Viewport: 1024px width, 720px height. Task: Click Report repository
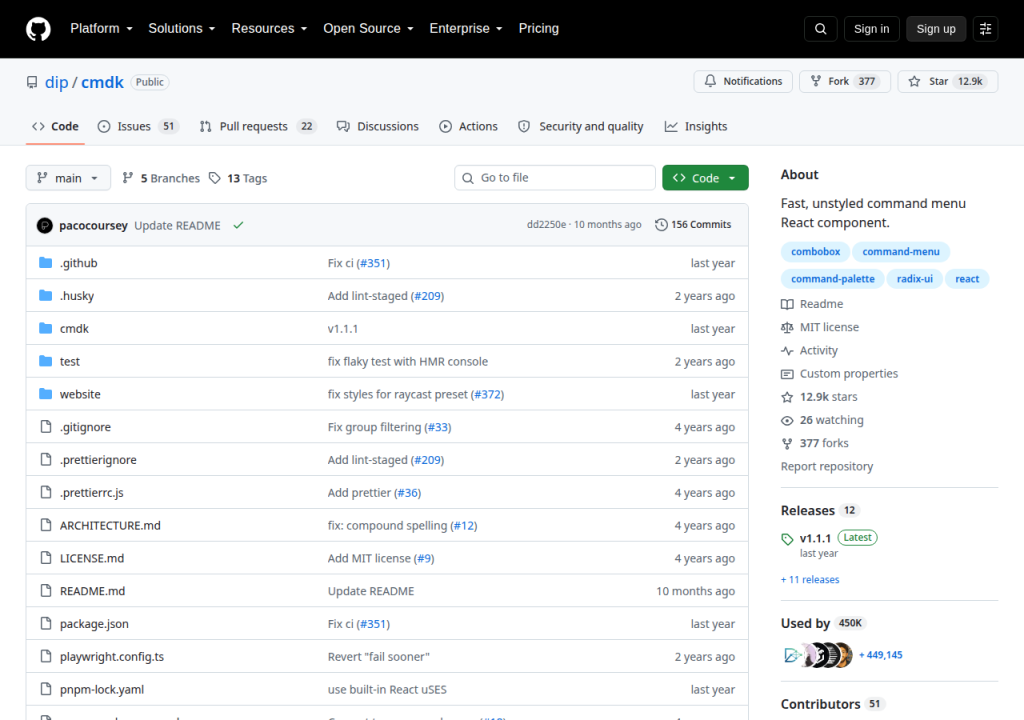pyautogui.click(x=827, y=466)
